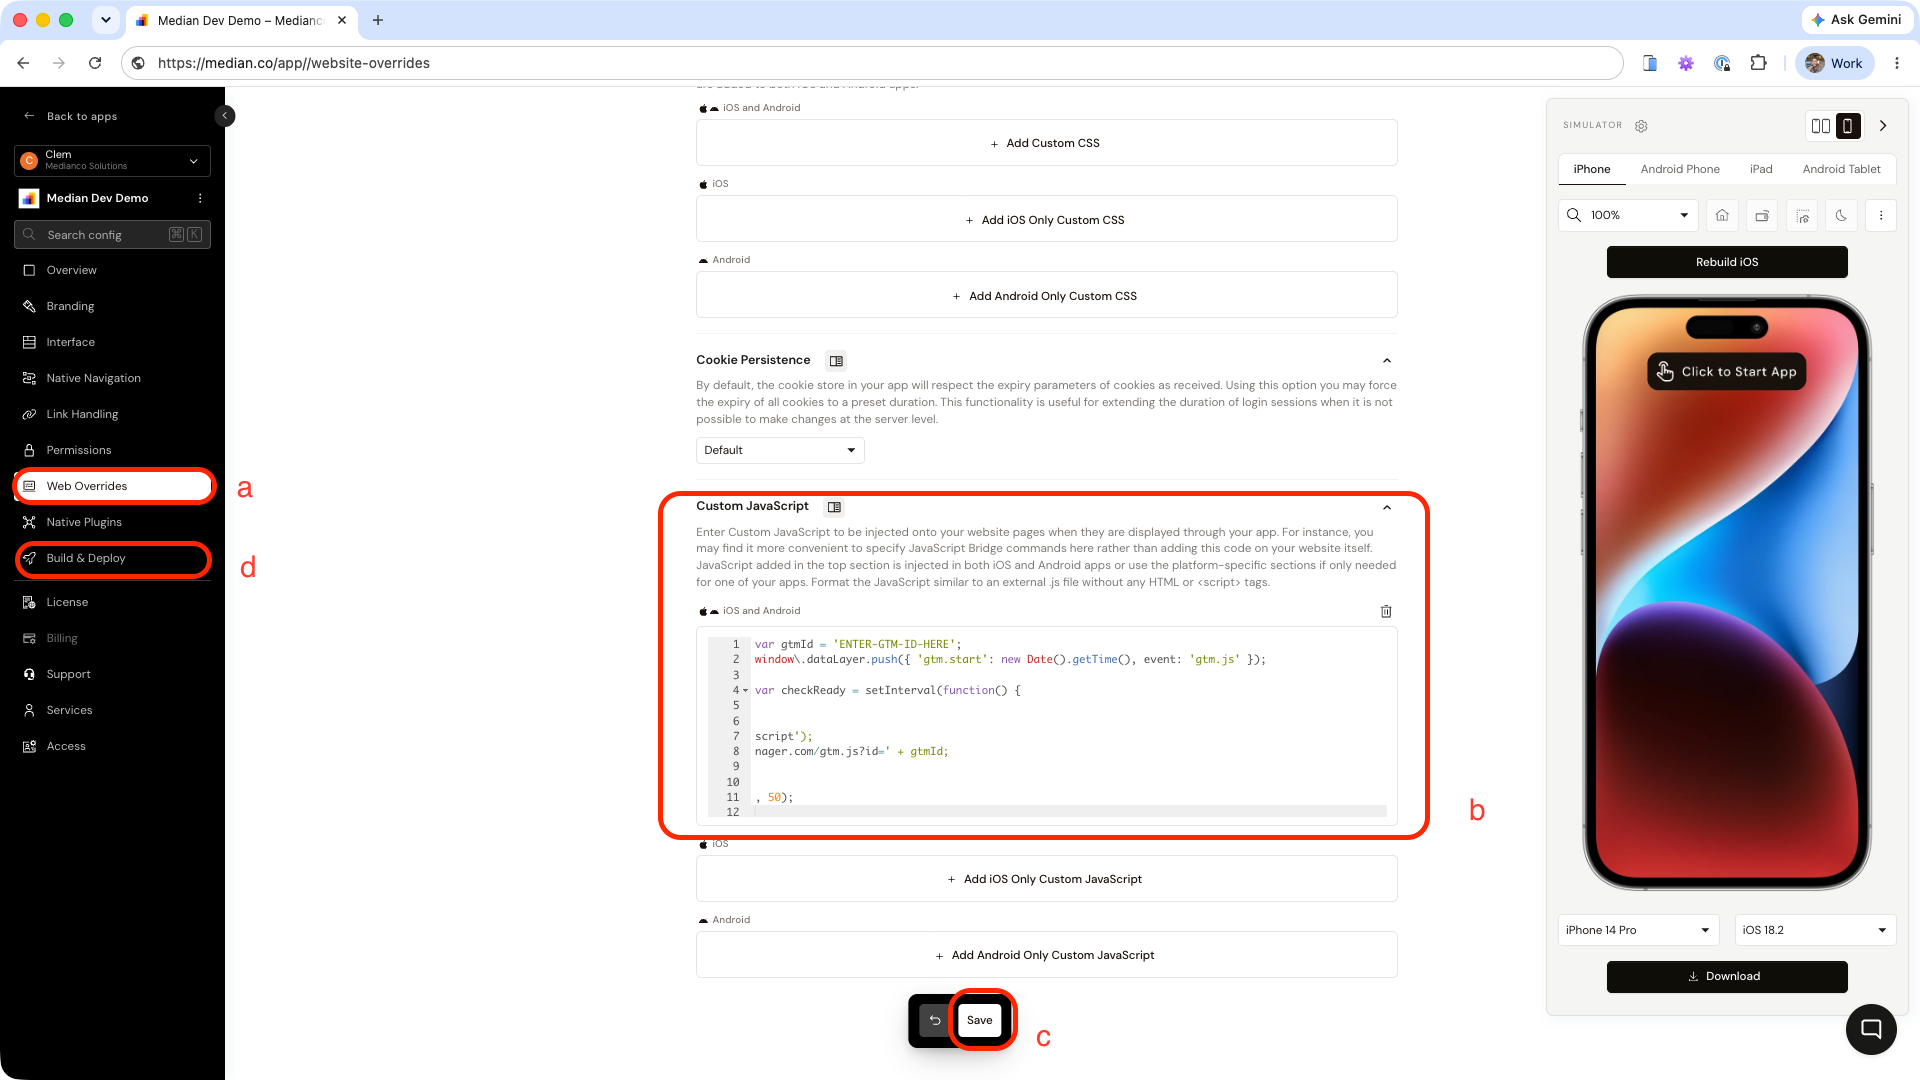The height and width of the screenshot is (1080, 1920).
Task: Undo changes next to Save
Action: 935,1020
